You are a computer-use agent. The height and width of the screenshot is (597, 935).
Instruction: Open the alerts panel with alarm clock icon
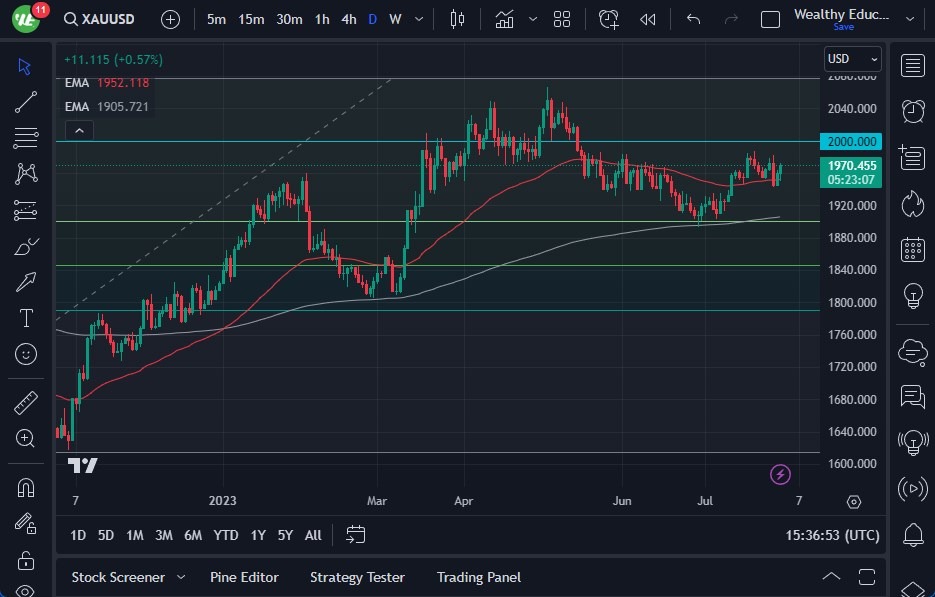point(912,110)
